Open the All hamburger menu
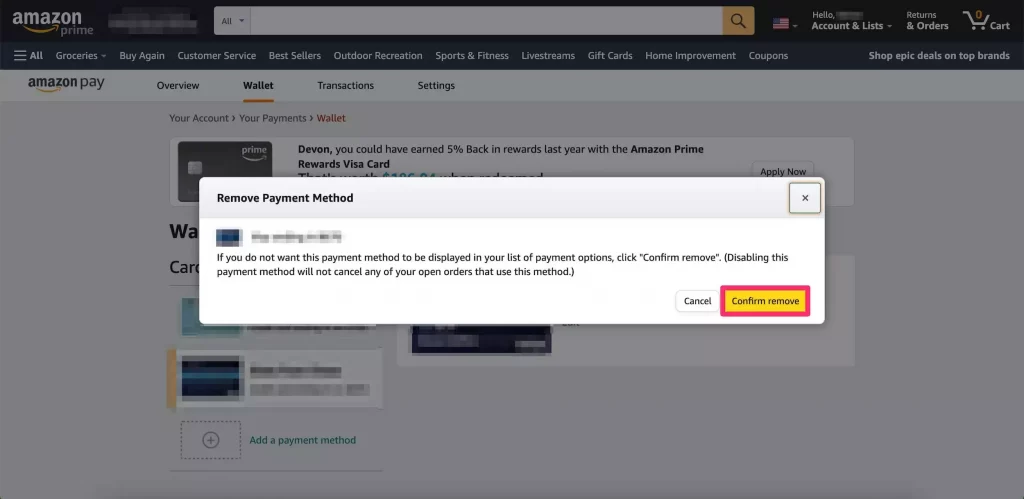The height and width of the screenshot is (499, 1024). pyautogui.click(x=28, y=56)
